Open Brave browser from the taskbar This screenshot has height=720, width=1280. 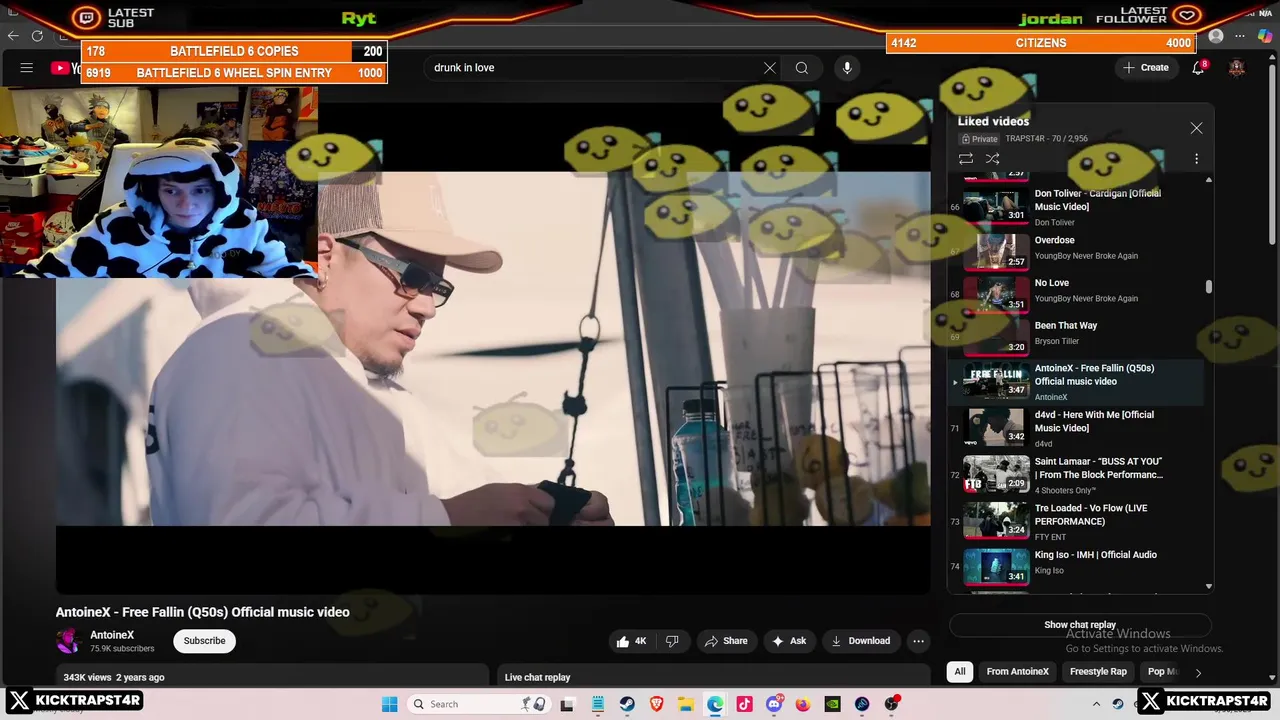point(656,704)
